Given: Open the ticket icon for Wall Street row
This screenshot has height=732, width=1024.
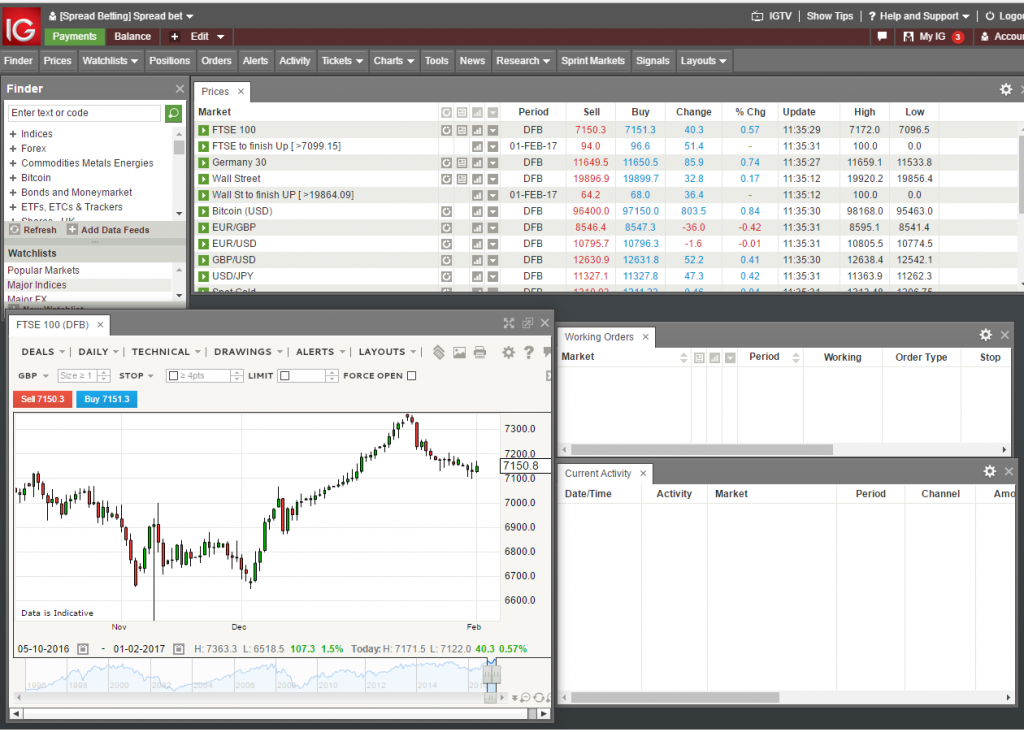Looking at the screenshot, I should click(x=462, y=179).
